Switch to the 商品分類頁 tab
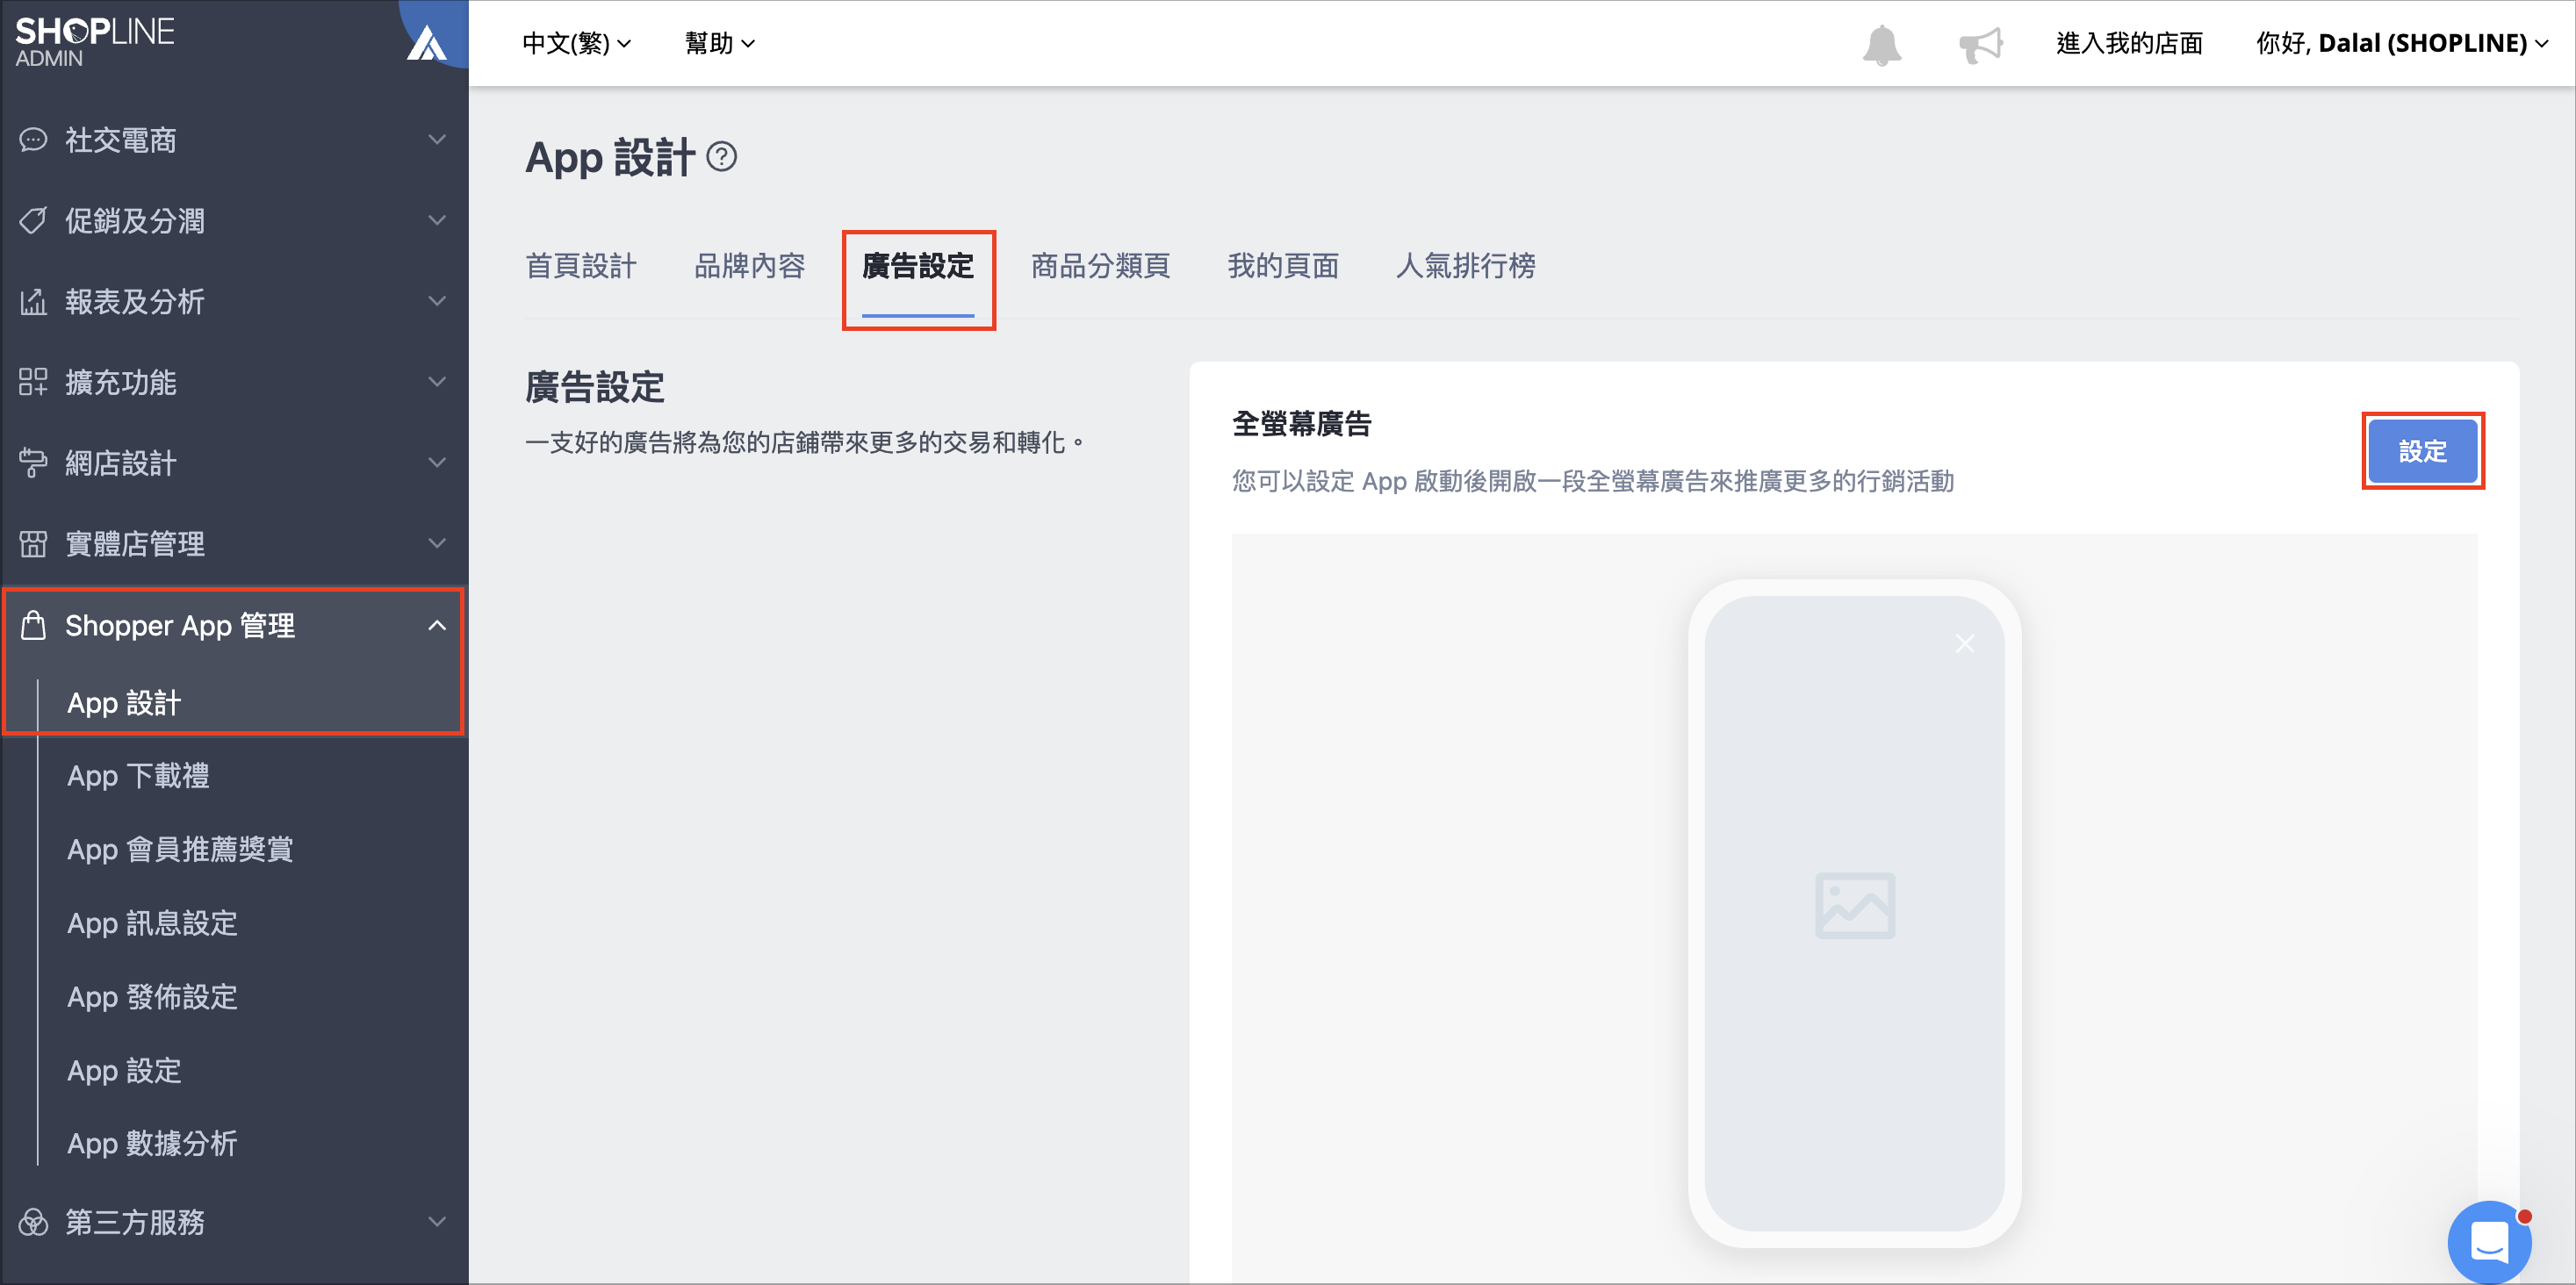This screenshot has width=2576, height=1285. 1101,266
